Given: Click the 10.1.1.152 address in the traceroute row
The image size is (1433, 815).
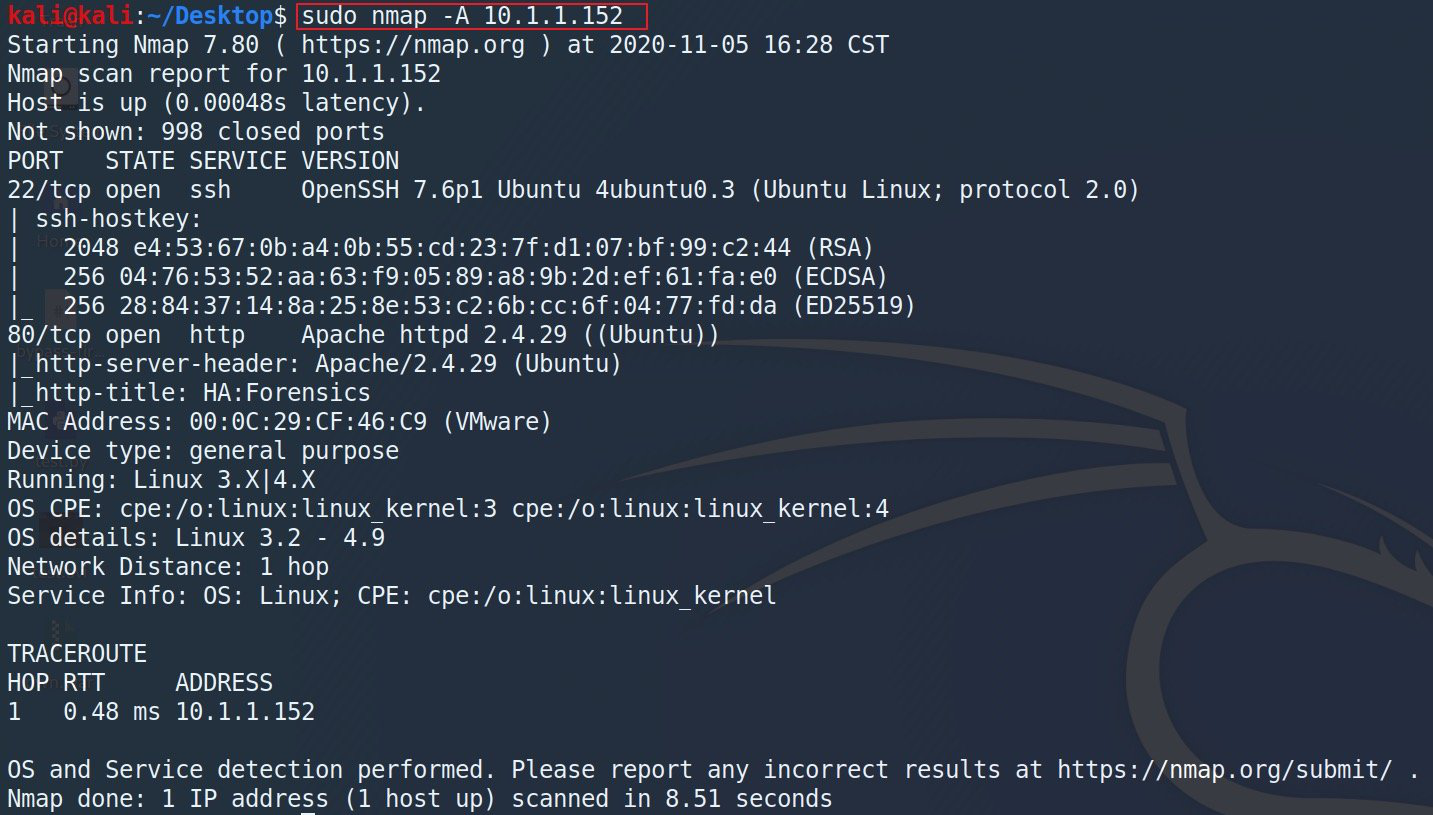Looking at the screenshot, I should pos(245,712).
